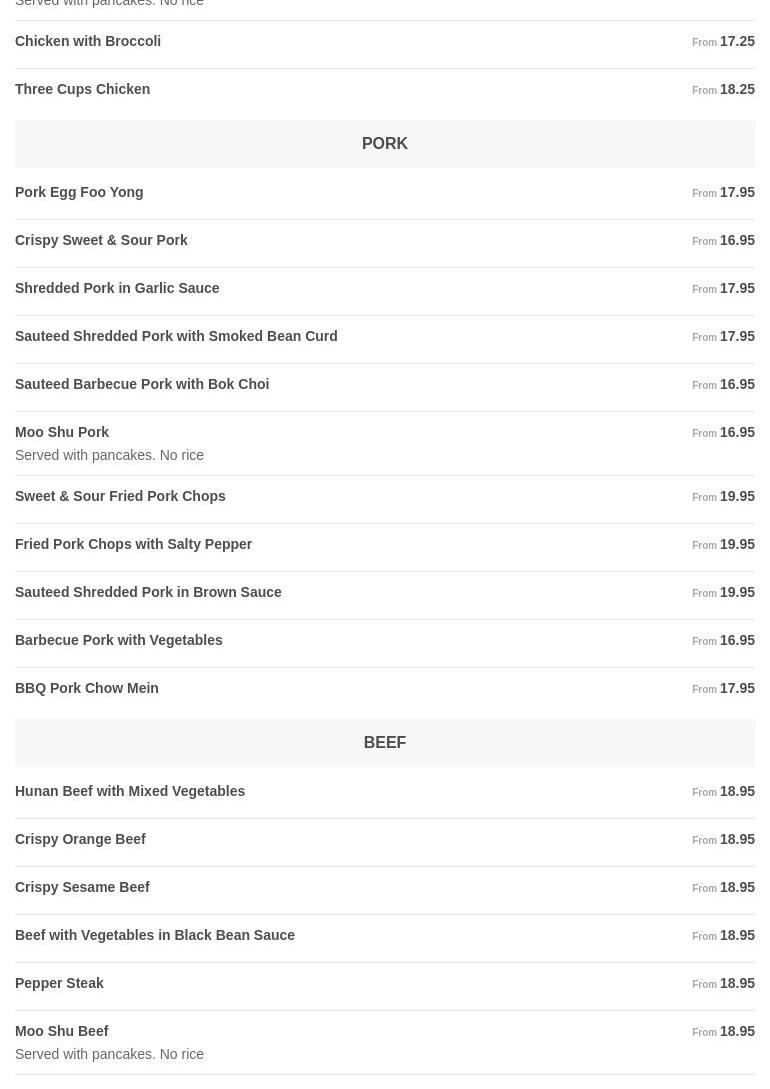Pick Sauteed Shredded Pork with Smoked Bean Curd
The height and width of the screenshot is (1089, 770).
[x=176, y=337]
